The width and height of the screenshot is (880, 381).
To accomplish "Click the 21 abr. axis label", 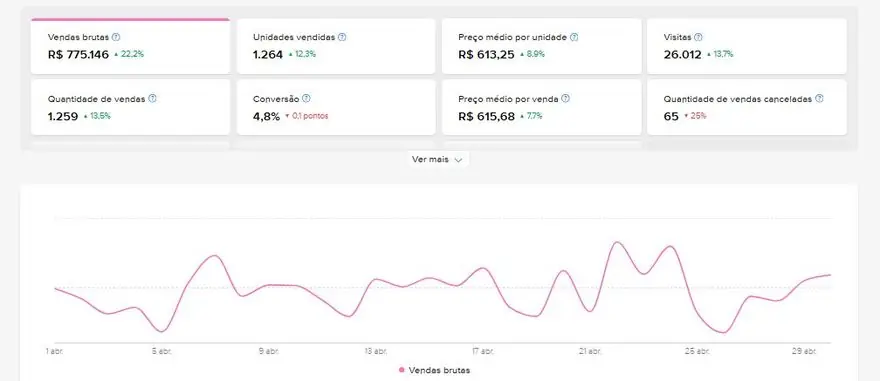I will [x=590, y=351].
